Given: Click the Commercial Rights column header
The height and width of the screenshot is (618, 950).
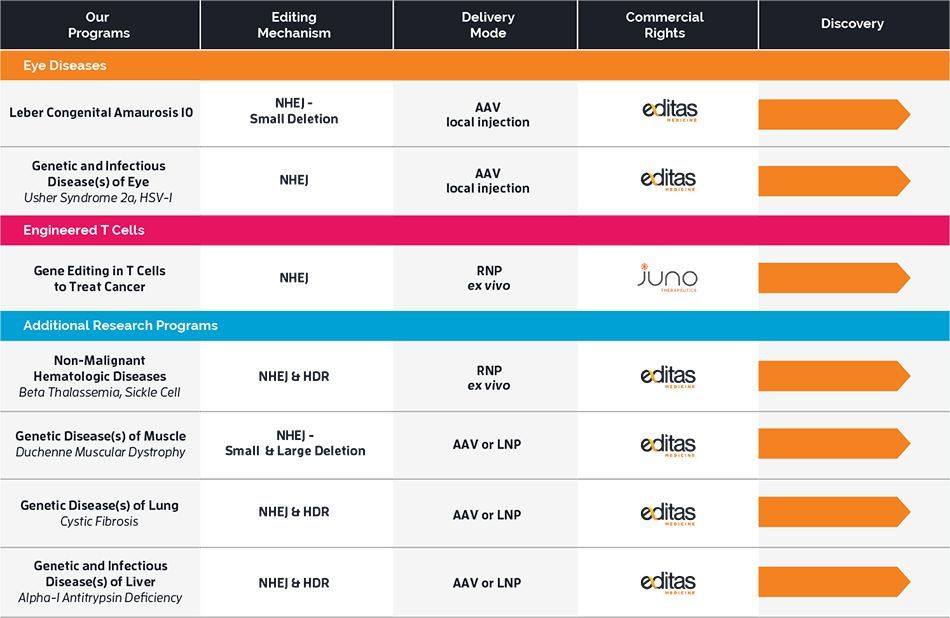Looking at the screenshot, I should click(665, 25).
